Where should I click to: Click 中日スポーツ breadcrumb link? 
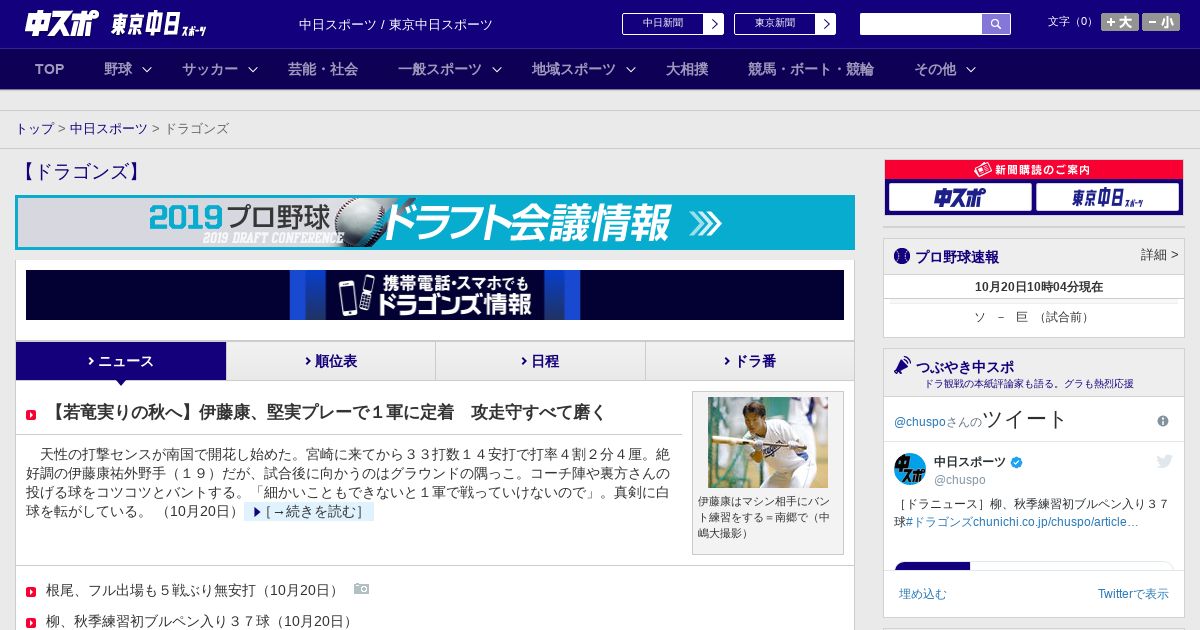point(109,129)
